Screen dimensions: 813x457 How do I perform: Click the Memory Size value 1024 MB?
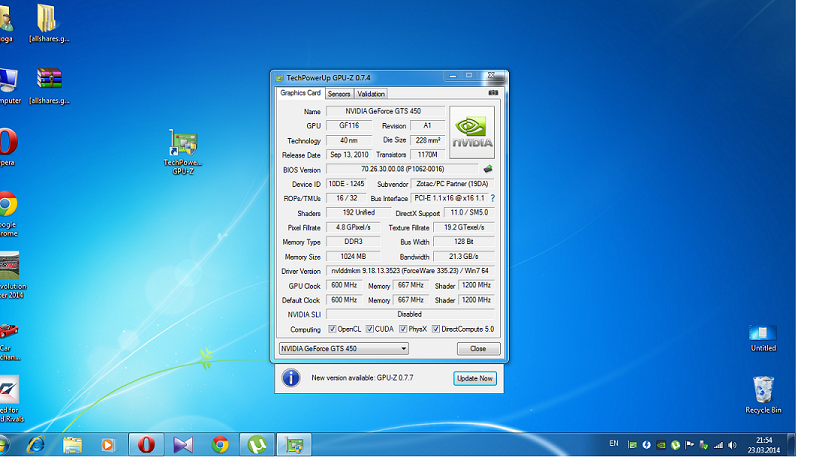click(353, 256)
